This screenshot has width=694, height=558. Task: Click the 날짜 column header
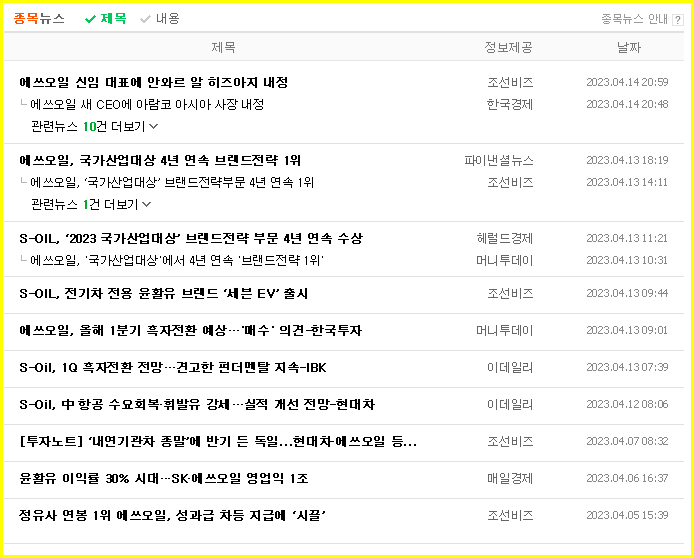[x=628, y=47]
